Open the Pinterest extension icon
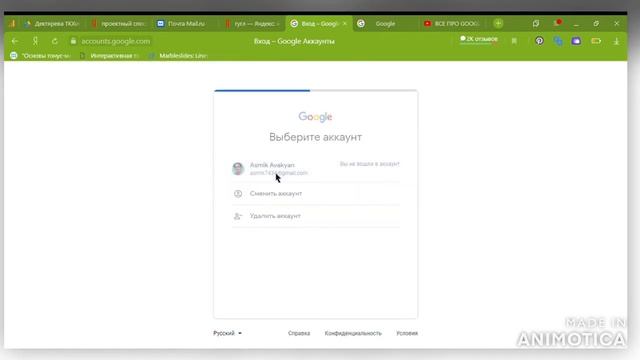The image size is (640, 360). point(539,41)
